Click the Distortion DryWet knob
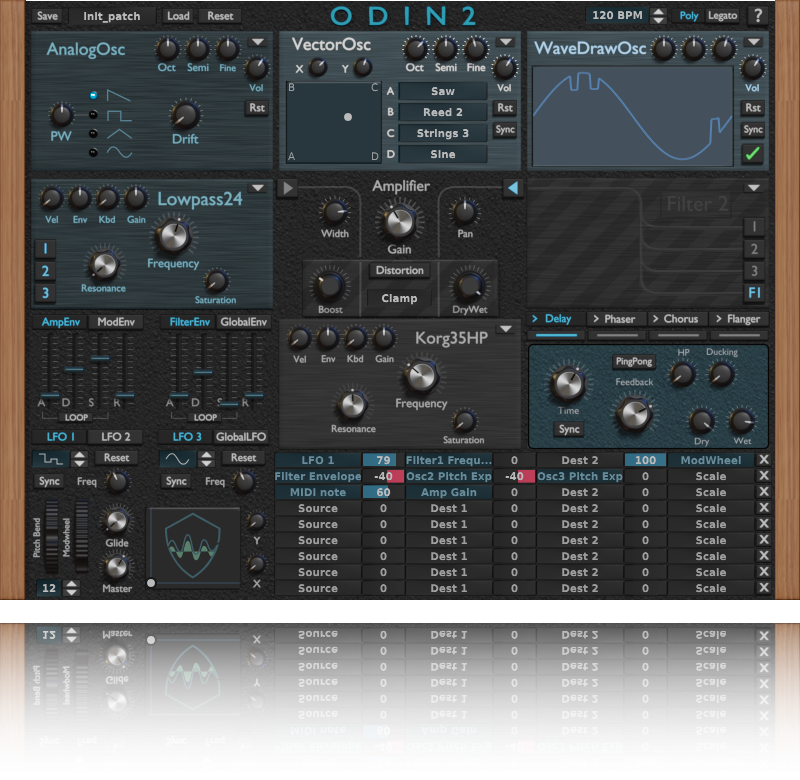The height and width of the screenshot is (780, 800). [469, 286]
